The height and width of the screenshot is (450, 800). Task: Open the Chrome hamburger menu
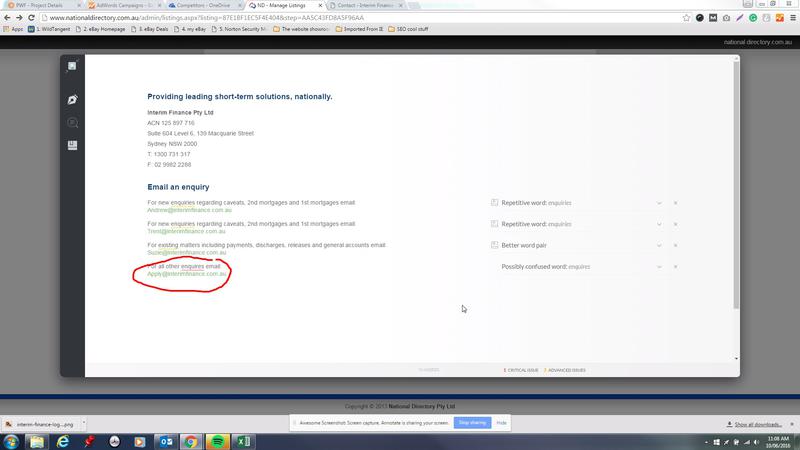point(793,18)
